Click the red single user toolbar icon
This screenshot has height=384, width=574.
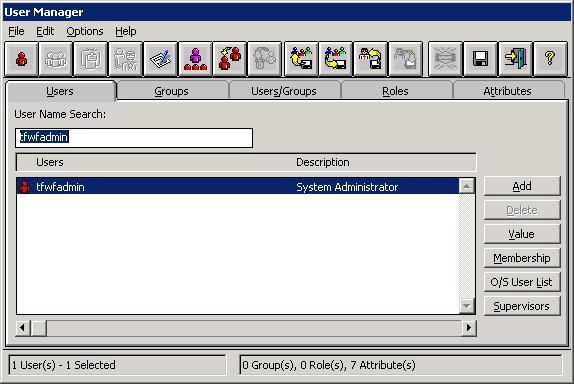pos(21,59)
